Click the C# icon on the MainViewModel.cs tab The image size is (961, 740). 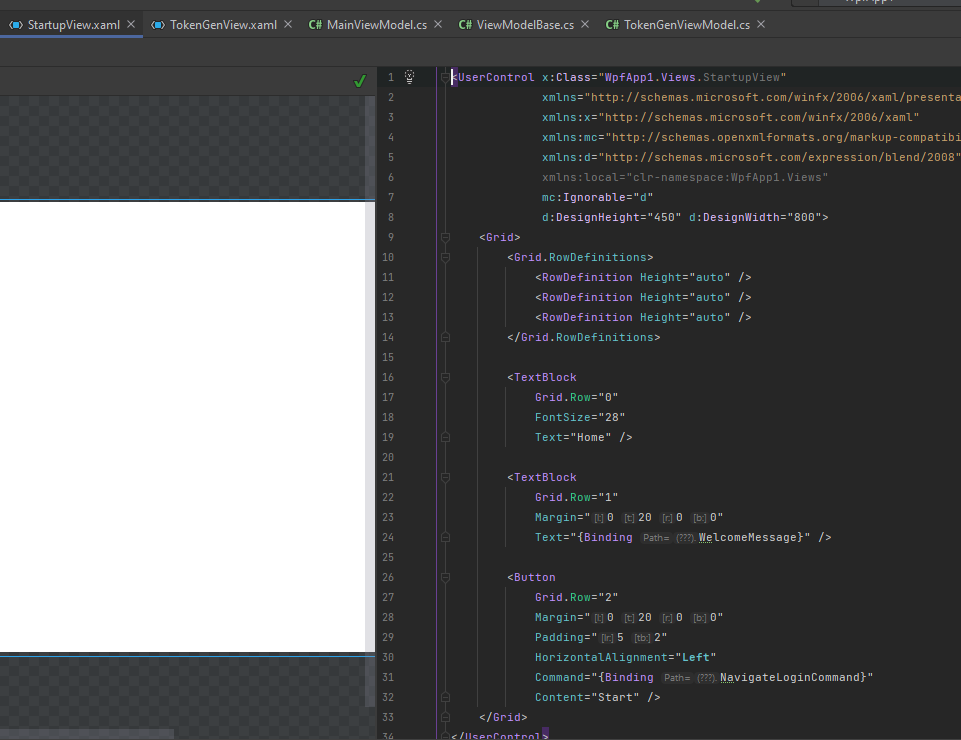(315, 24)
